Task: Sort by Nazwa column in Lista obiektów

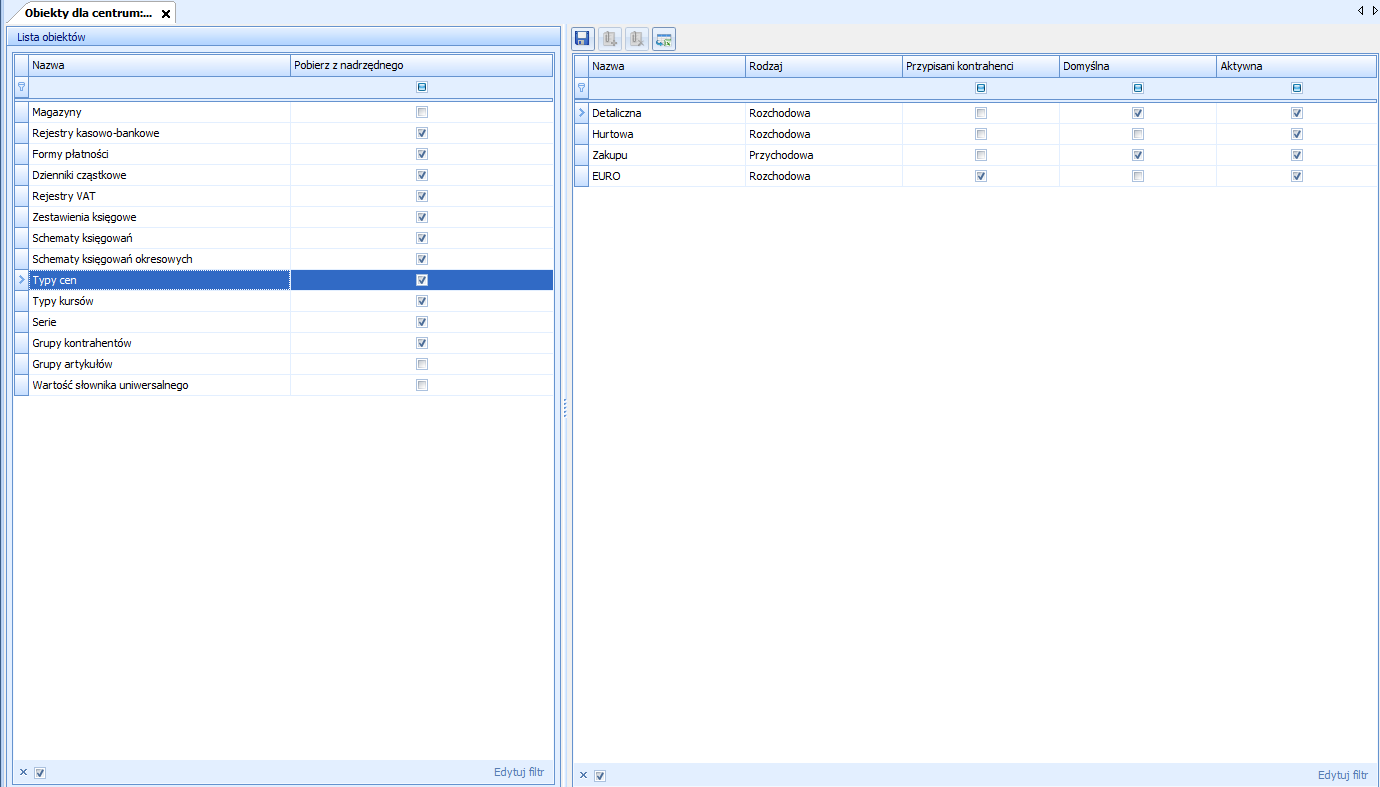Action: [x=159, y=65]
